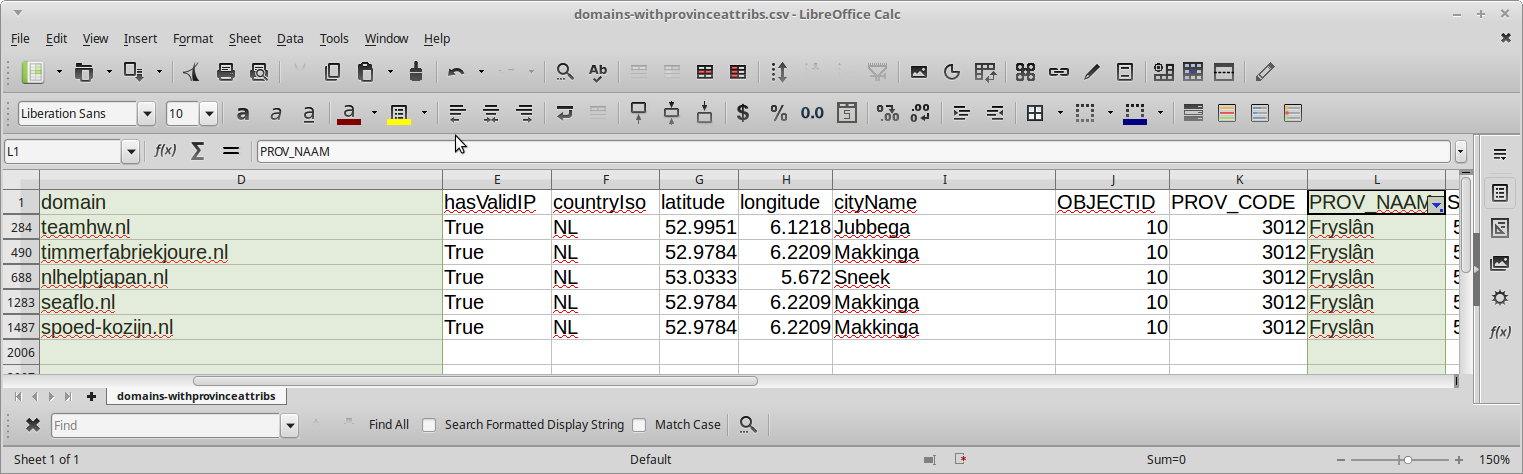Open the sidebar Navigator icon

(x=1500, y=298)
